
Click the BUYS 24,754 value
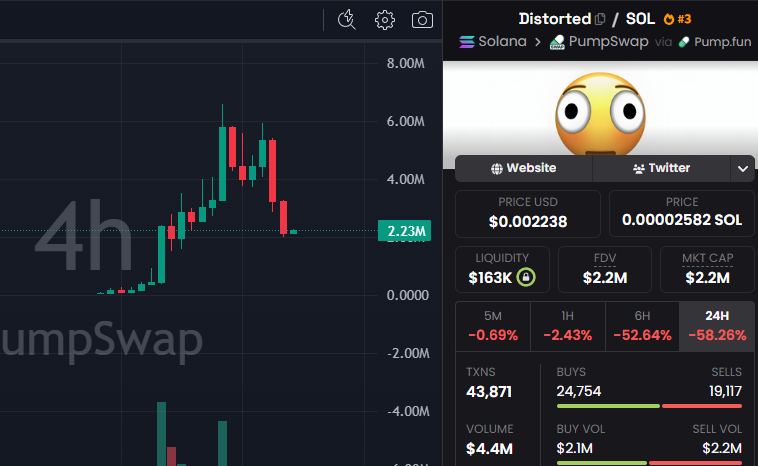tap(579, 391)
